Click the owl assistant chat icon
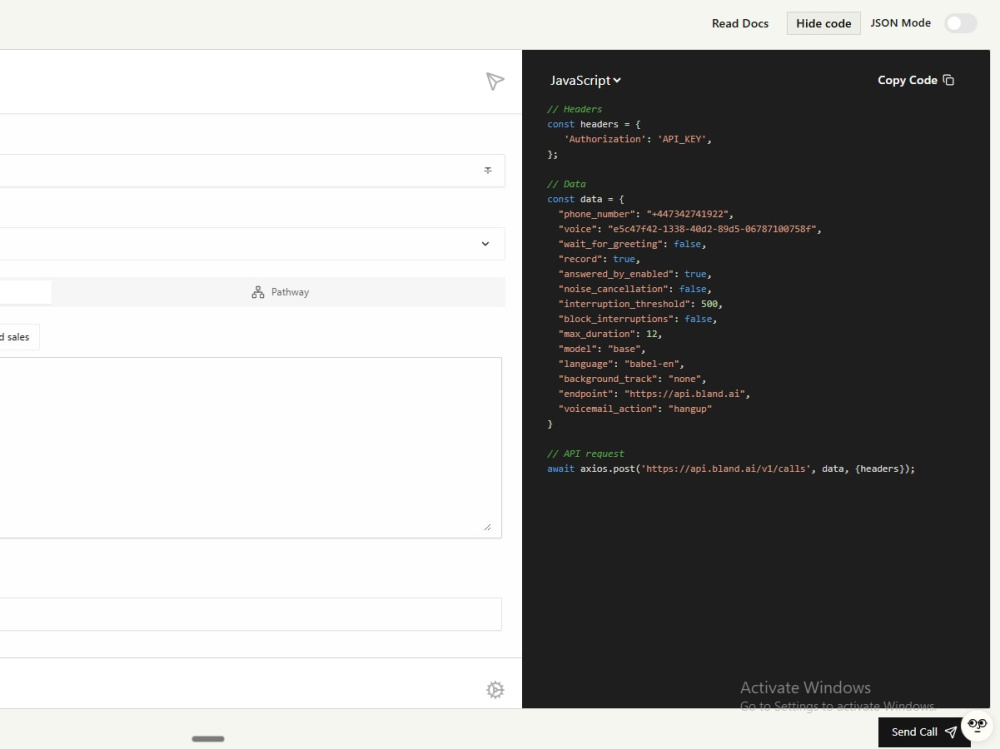The width and height of the screenshot is (1000, 749). 977,725
